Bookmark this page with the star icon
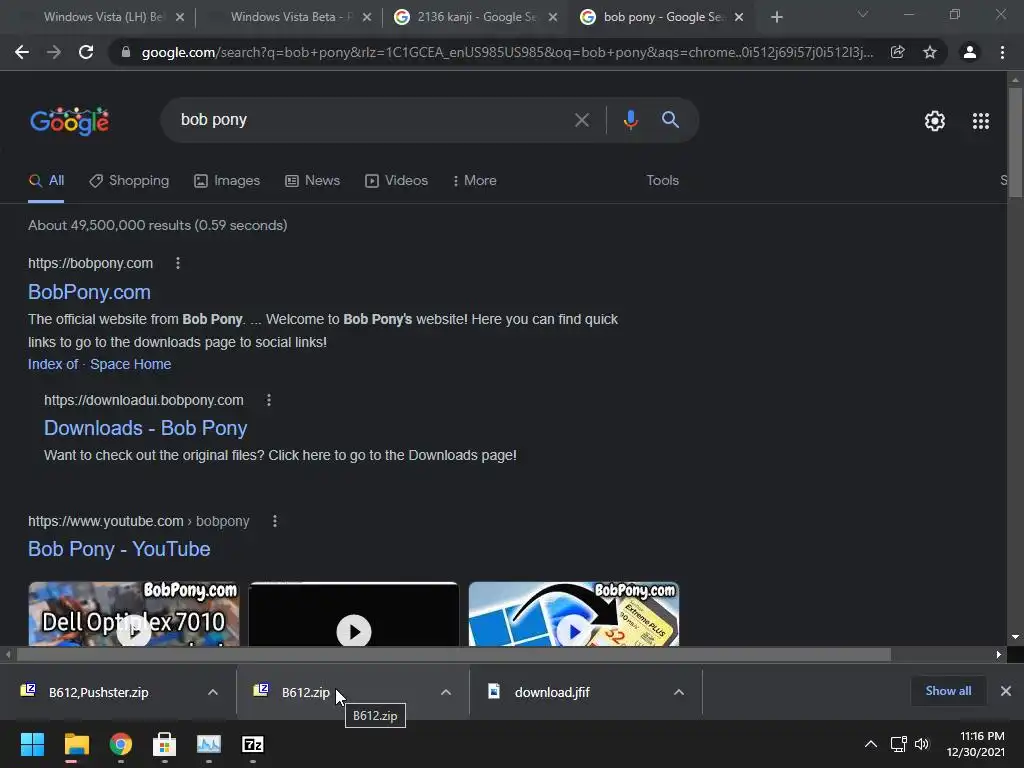The image size is (1024, 768). (930, 52)
